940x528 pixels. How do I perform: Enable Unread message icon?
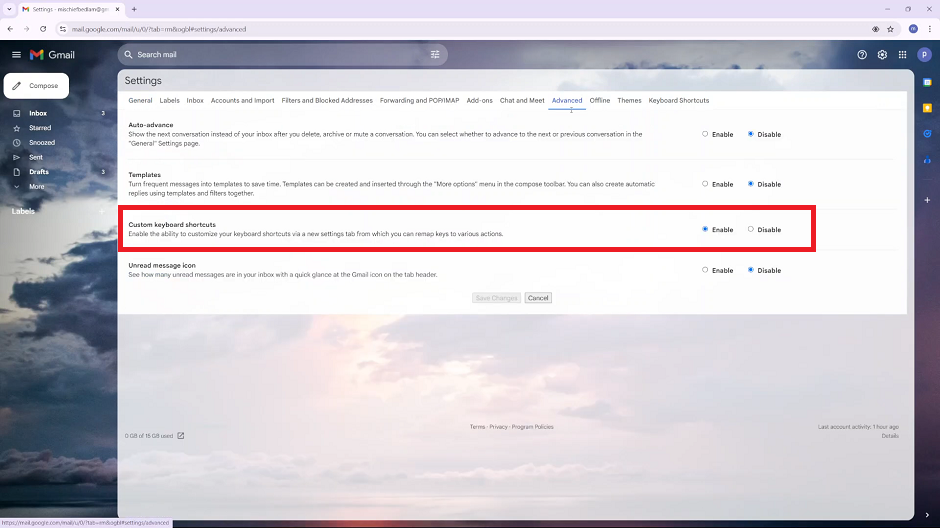point(705,270)
